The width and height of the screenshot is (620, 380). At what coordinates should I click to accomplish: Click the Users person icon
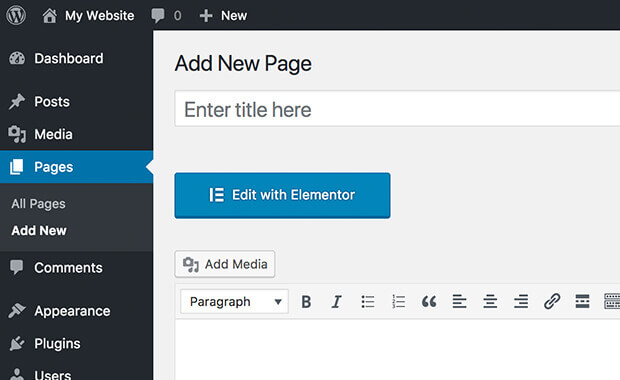17,374
